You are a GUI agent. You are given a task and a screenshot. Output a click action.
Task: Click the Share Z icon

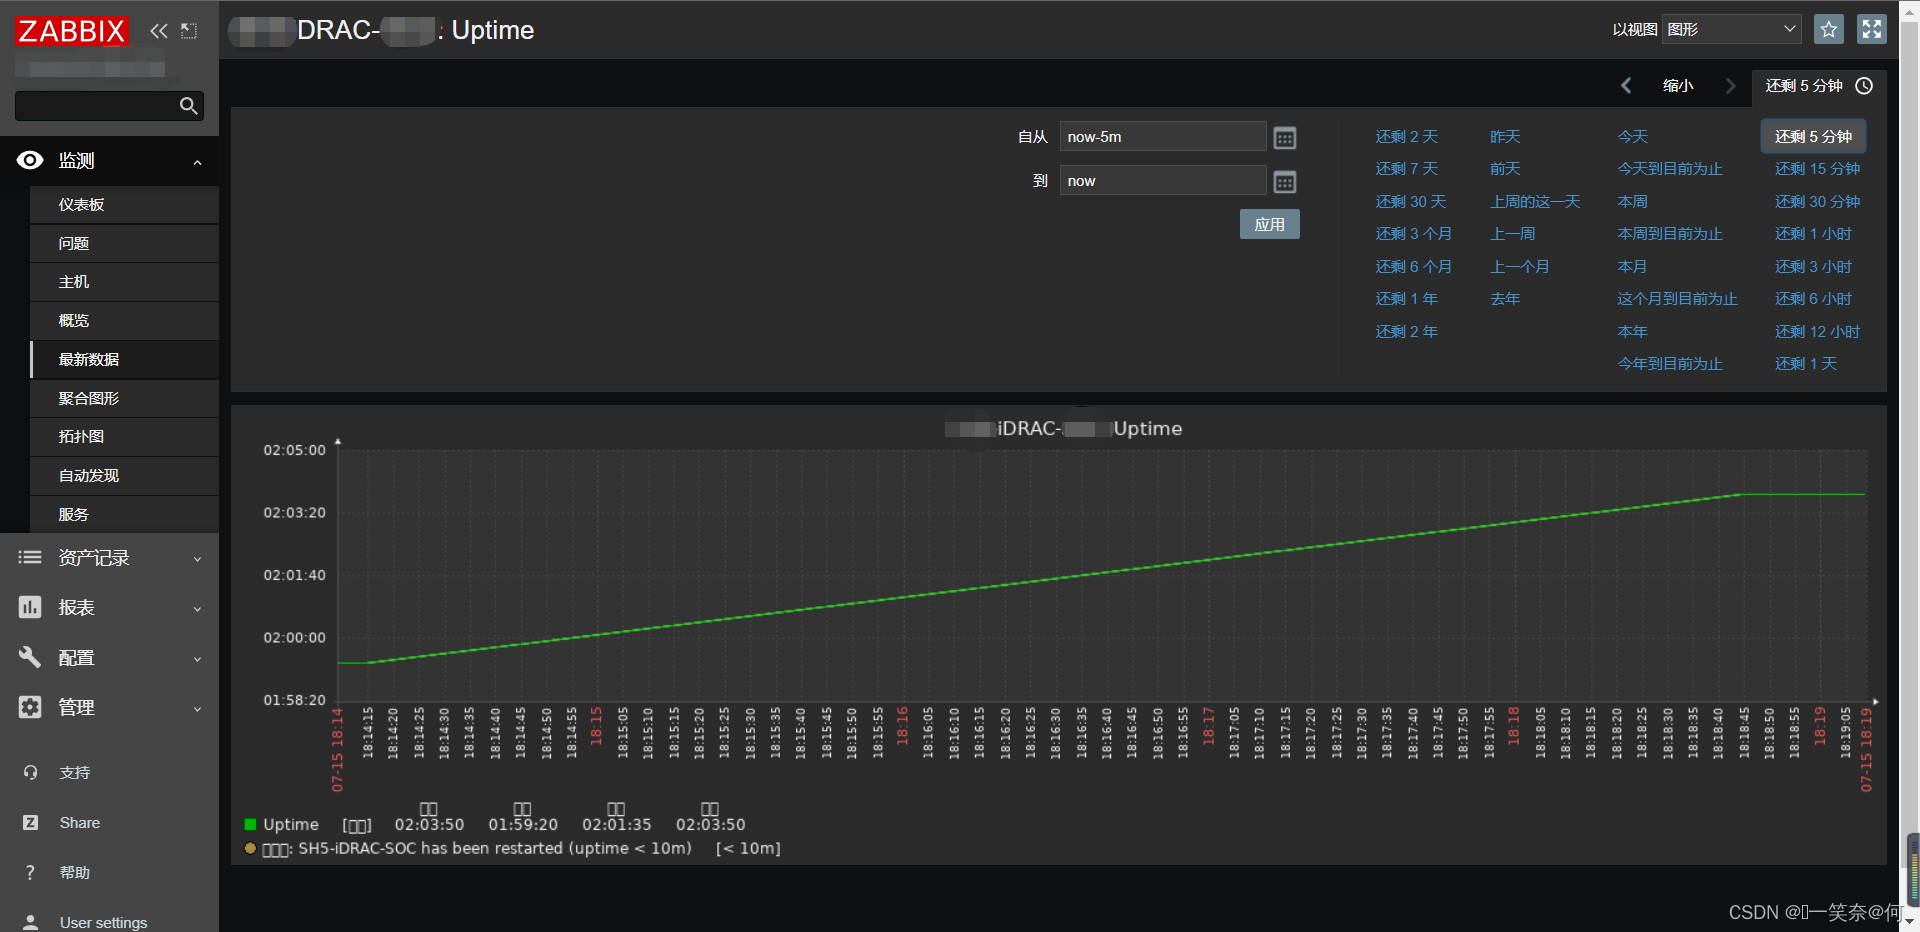[x=30, y=822]
